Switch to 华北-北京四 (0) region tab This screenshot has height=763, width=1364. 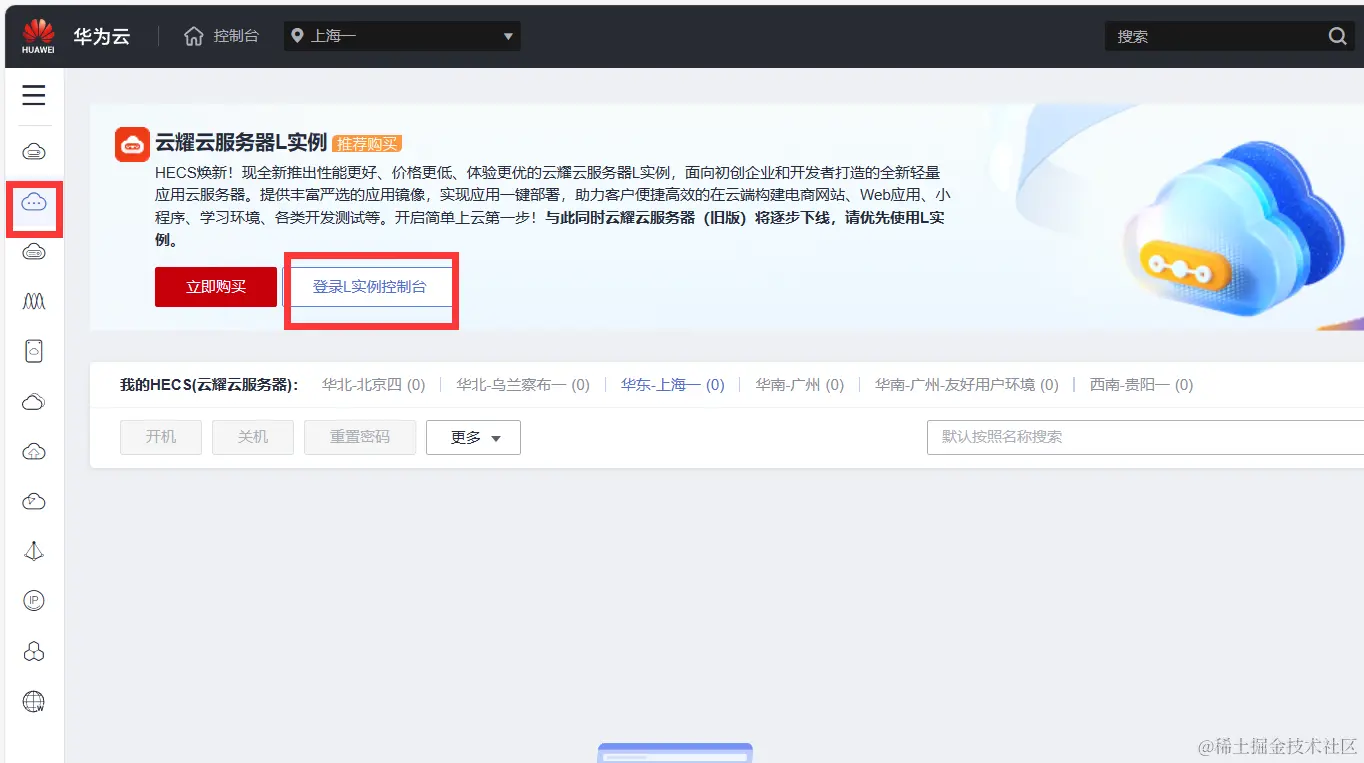click(374, 385)
